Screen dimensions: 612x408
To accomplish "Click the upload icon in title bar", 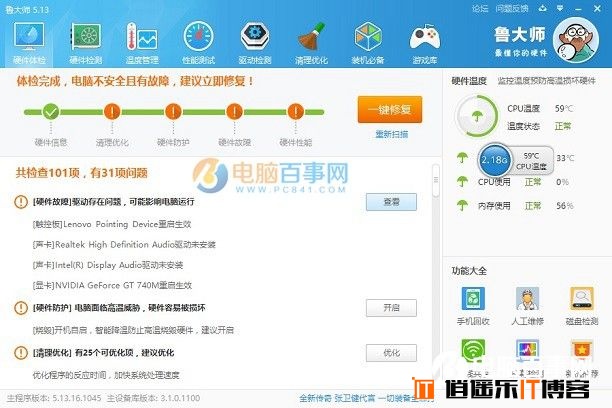I will pyautogui.click(x=543, y=8).
